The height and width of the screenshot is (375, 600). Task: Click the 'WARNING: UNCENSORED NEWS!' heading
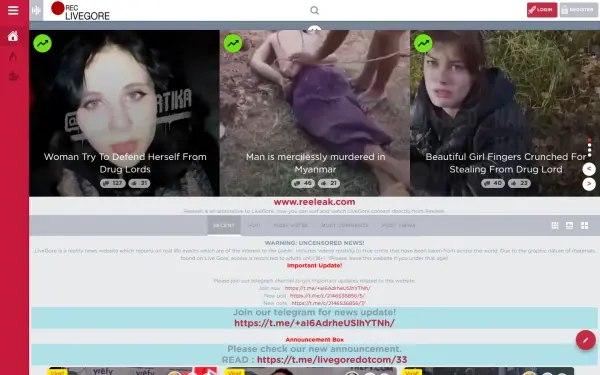(314, 243)
